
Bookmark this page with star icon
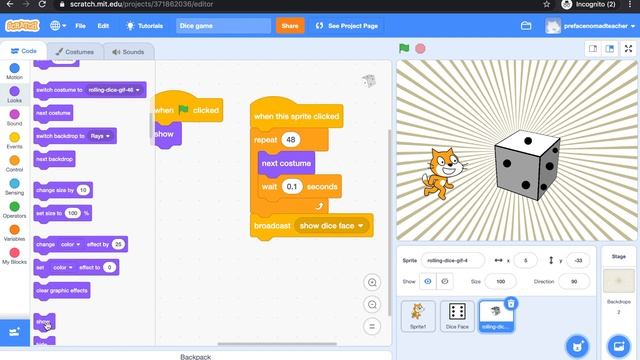click(x=547, y=4)
